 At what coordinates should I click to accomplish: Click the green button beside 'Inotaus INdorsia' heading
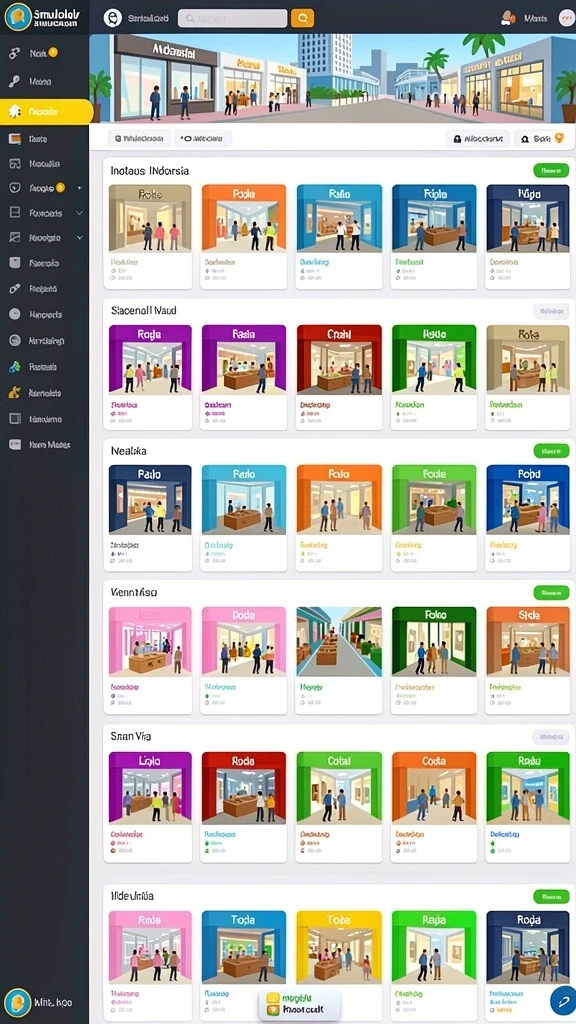pos(551,170)
